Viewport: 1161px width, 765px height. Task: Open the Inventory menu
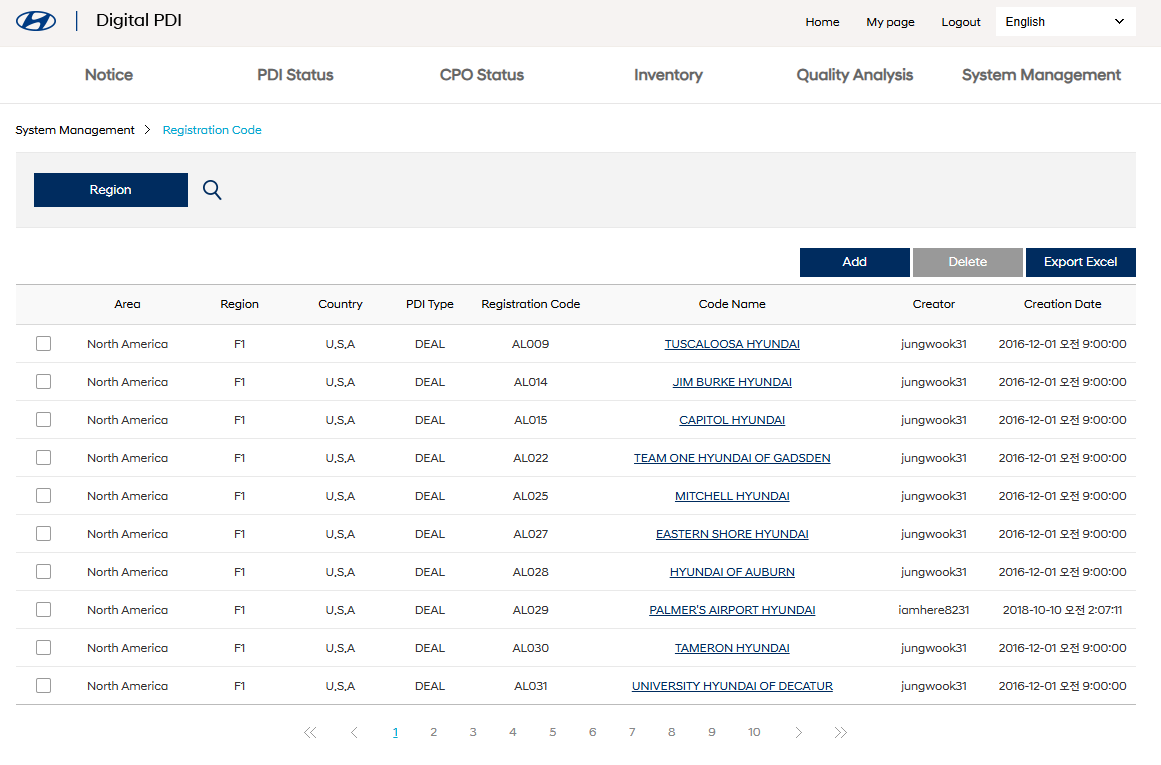[x=669, y=75]
